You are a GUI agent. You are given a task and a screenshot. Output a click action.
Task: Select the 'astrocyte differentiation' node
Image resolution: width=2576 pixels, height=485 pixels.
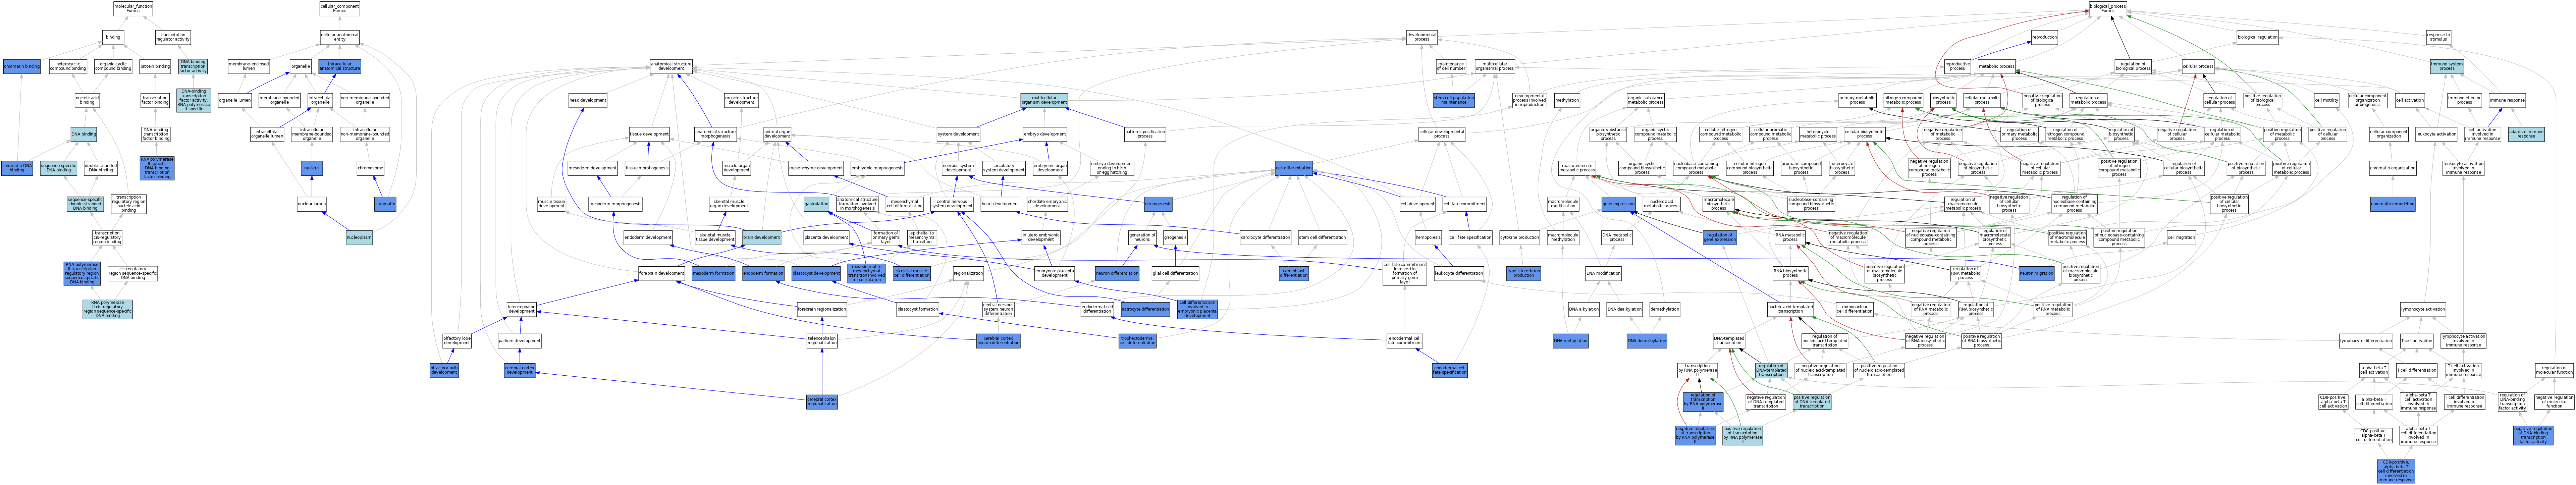[1145, 310]
